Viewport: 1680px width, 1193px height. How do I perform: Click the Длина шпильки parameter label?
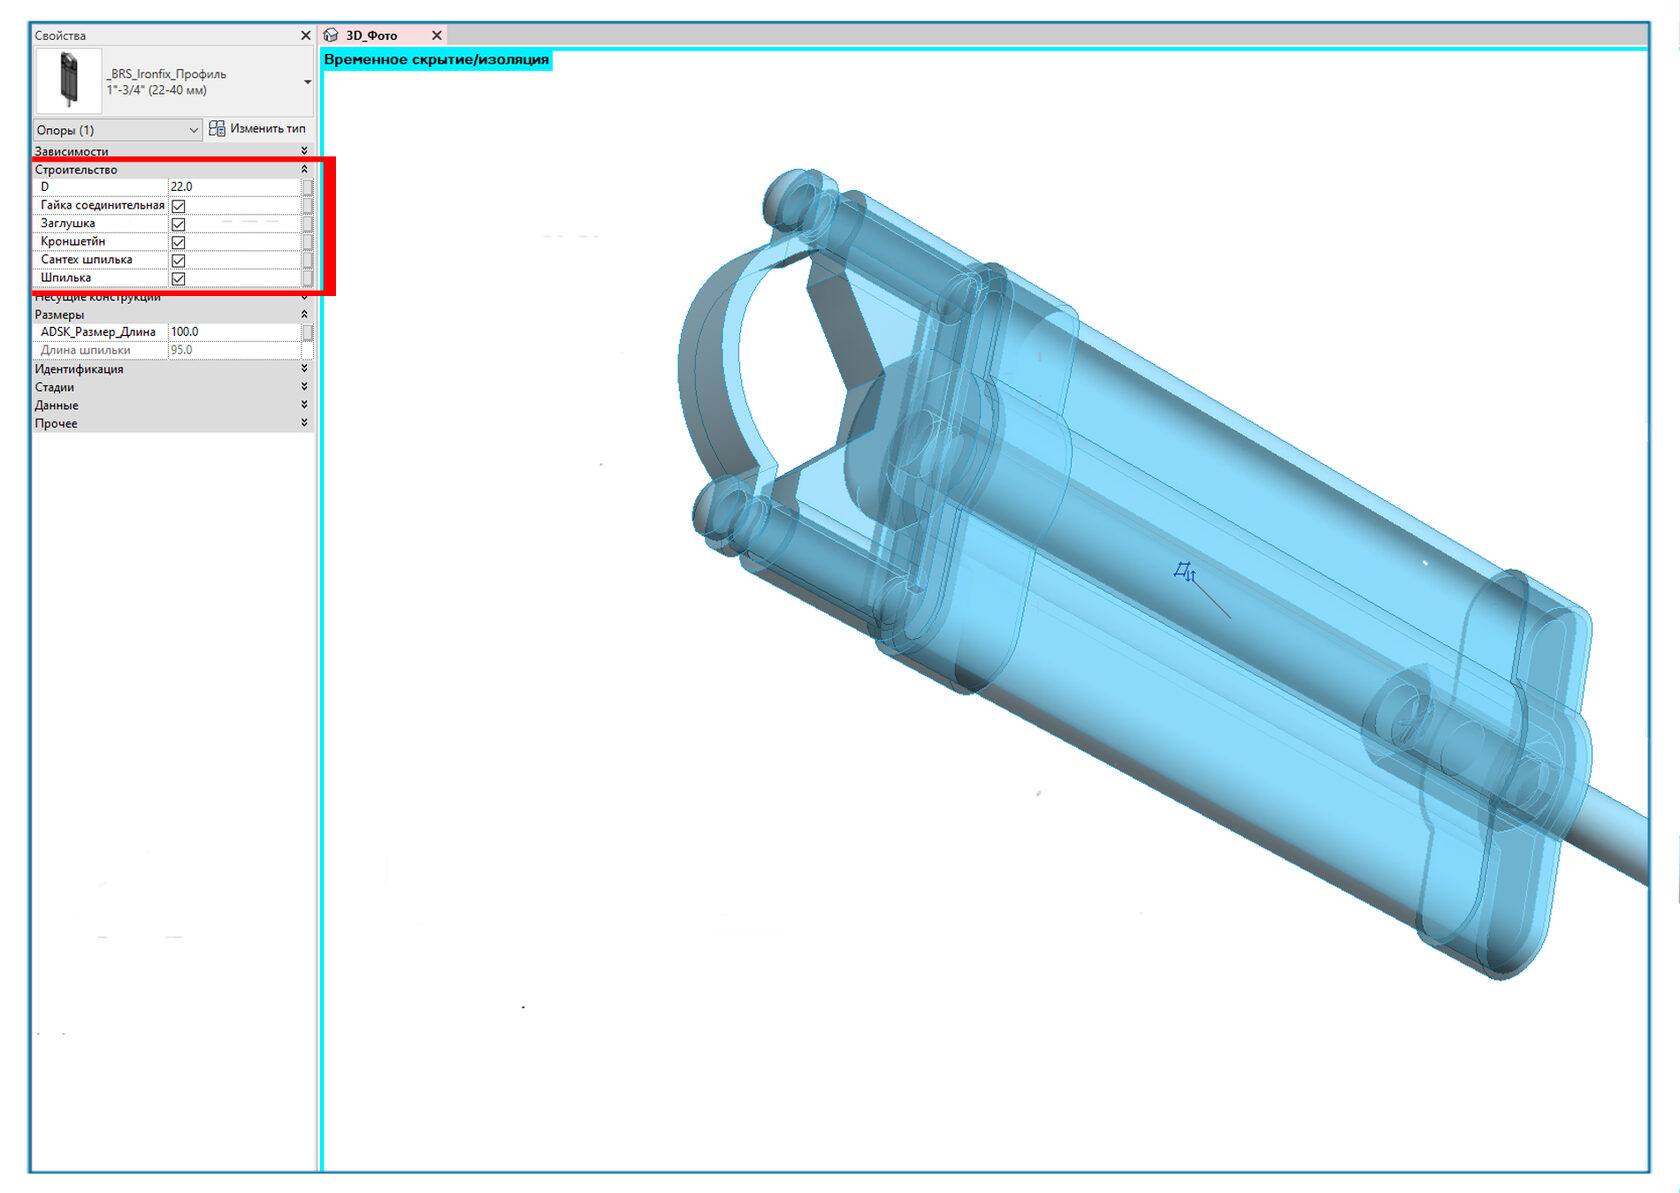[x=85, y=350]
